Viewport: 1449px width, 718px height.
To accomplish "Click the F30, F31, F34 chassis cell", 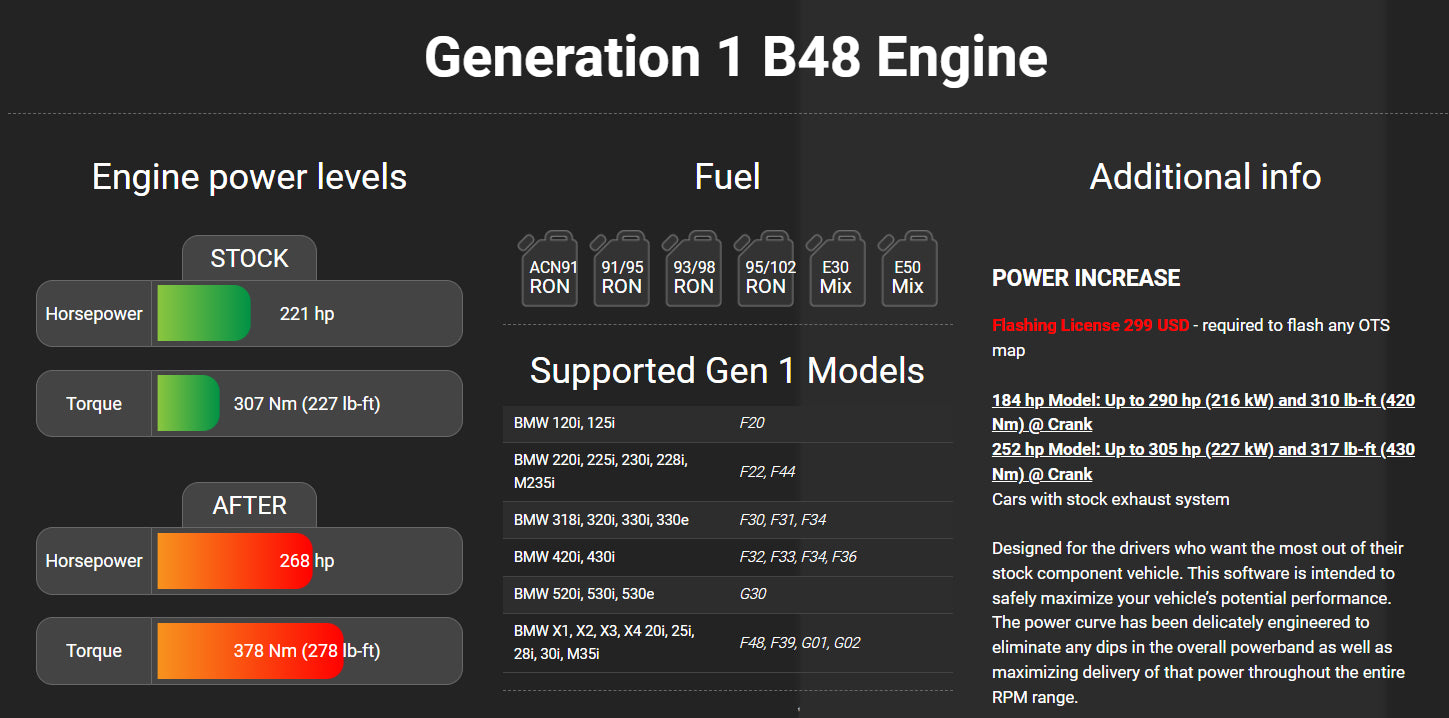I will tap(783, 520).
